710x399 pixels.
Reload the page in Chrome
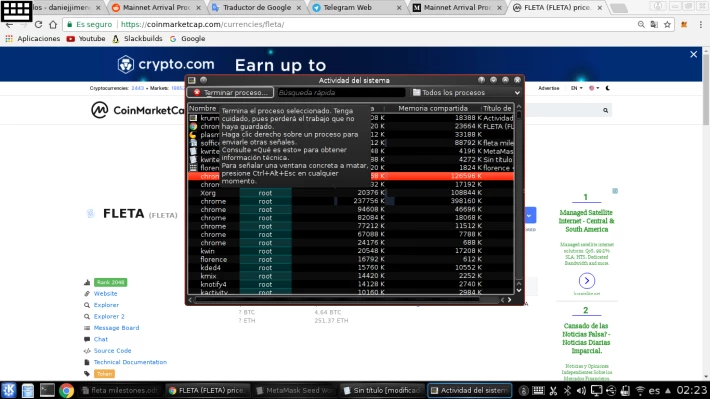coord(38,24)
